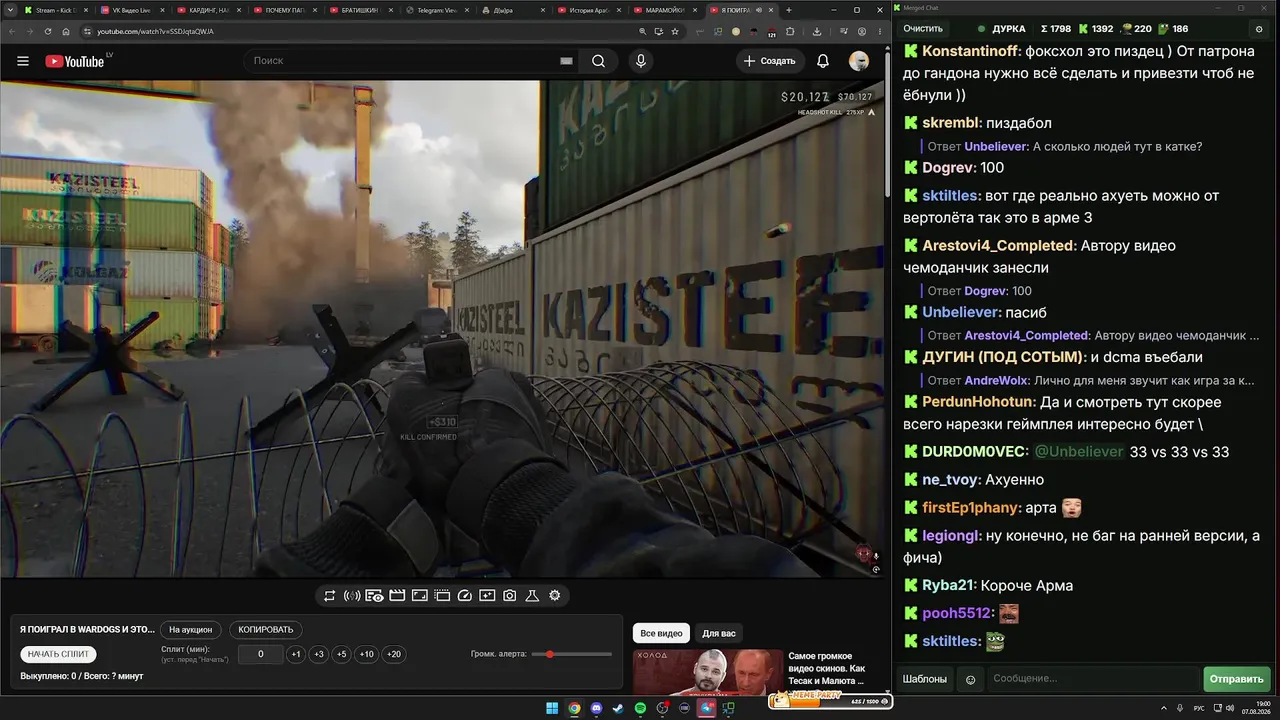Click the player toolbar icon with an eye

(x=374, y=596)
